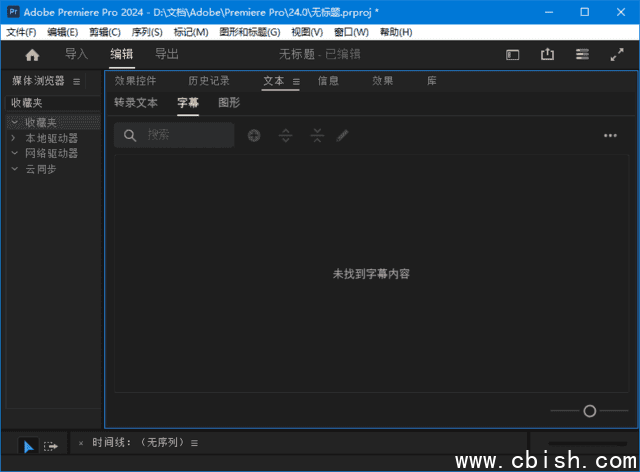Go to the Home screen icon
640x472 pixels.
[32, 55]
